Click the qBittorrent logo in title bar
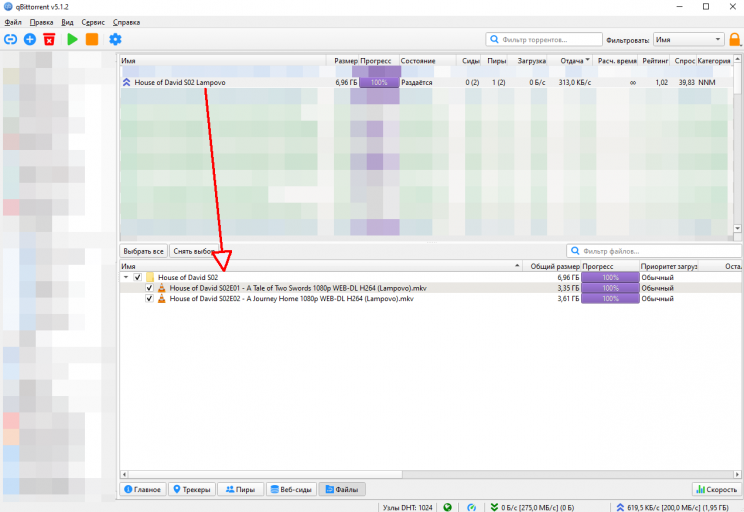Image resolution: width=744 pixels, height=512 pixels. click(x=8, y=7)
